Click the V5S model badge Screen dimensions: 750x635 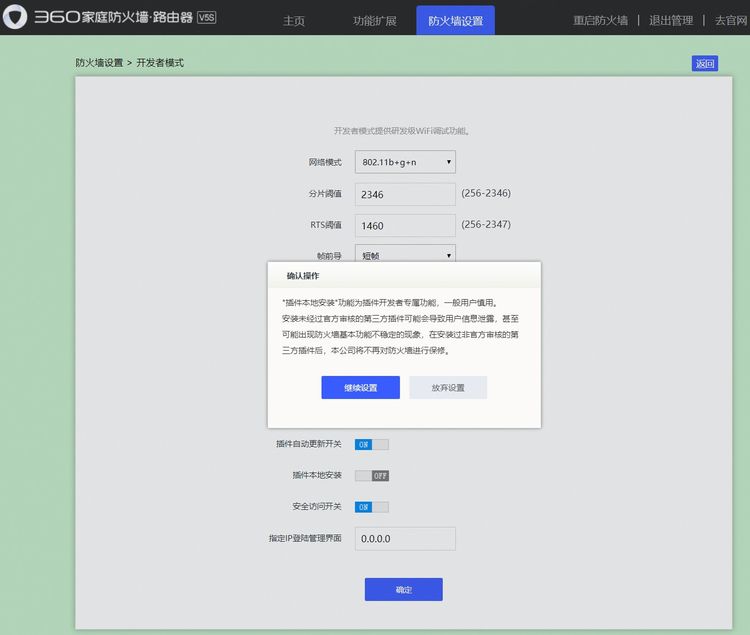coord(207,18)
